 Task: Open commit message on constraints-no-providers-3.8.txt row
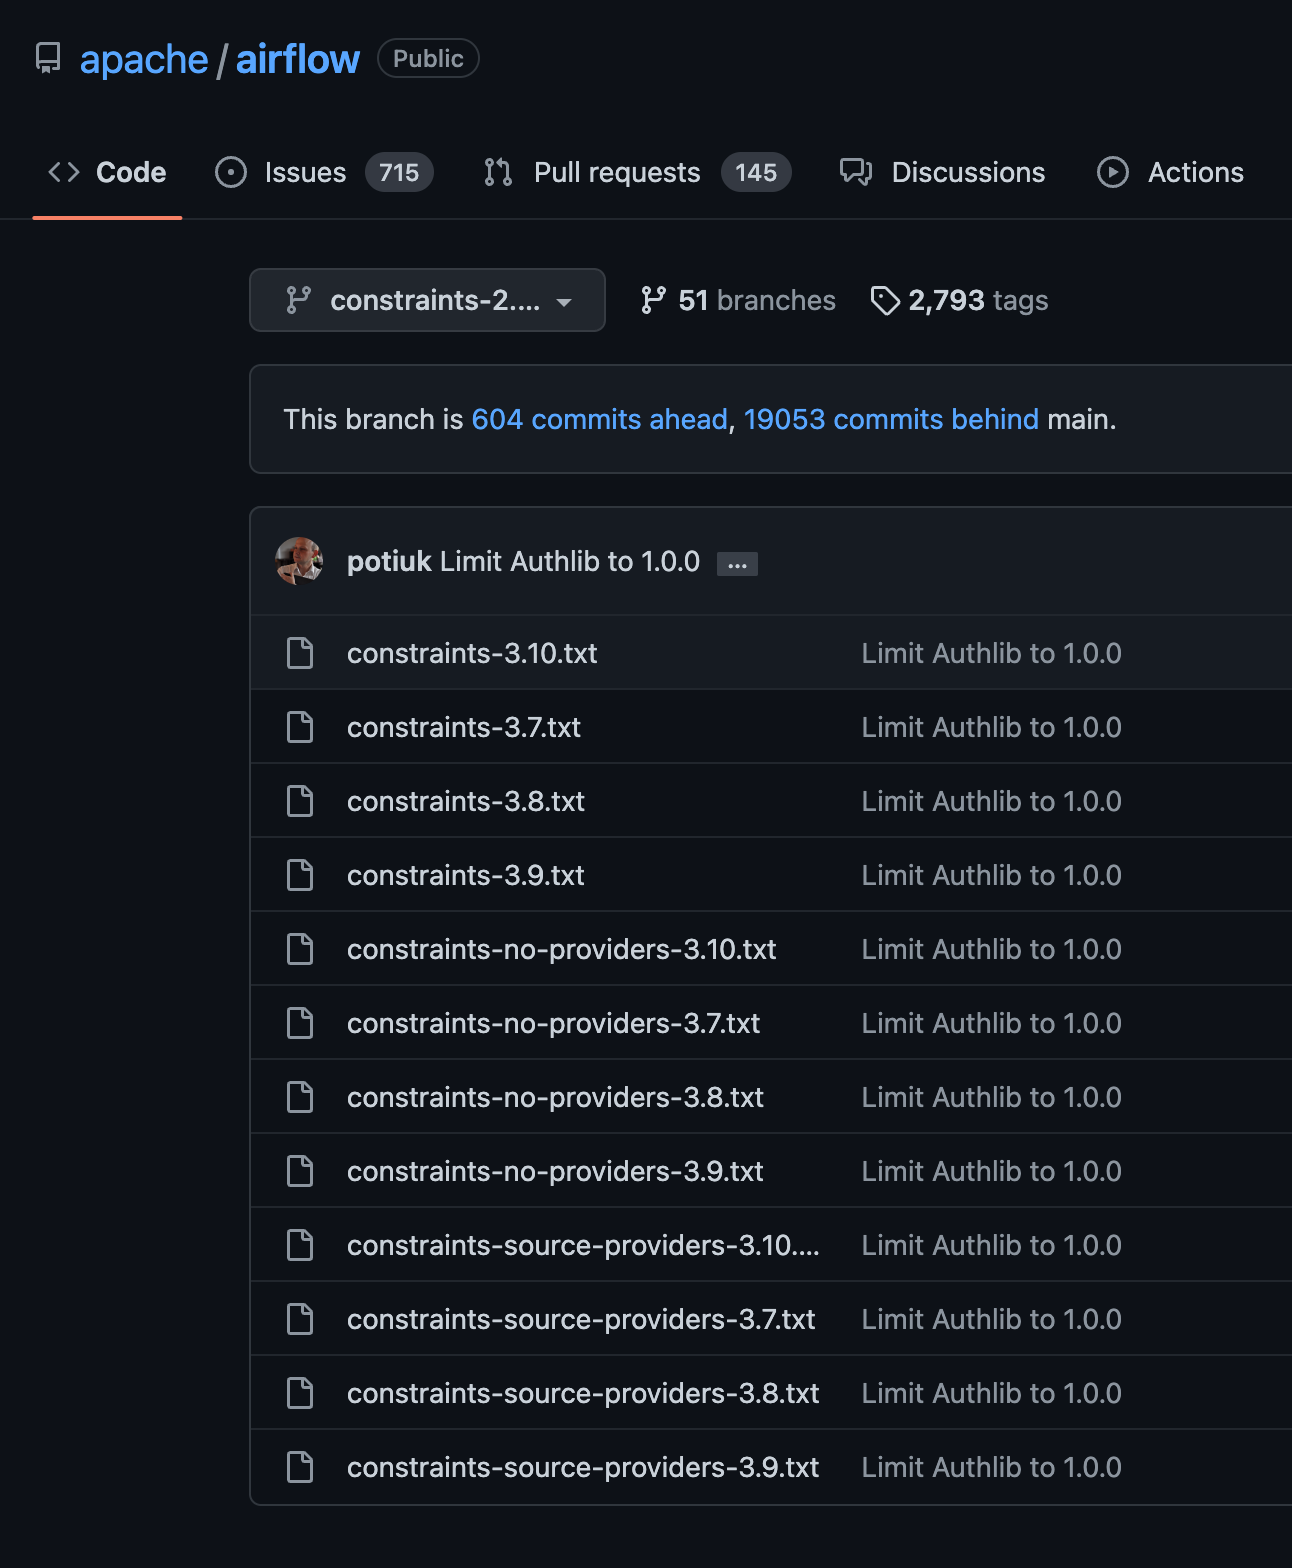pyautogui.click(x=991, y=1097)
